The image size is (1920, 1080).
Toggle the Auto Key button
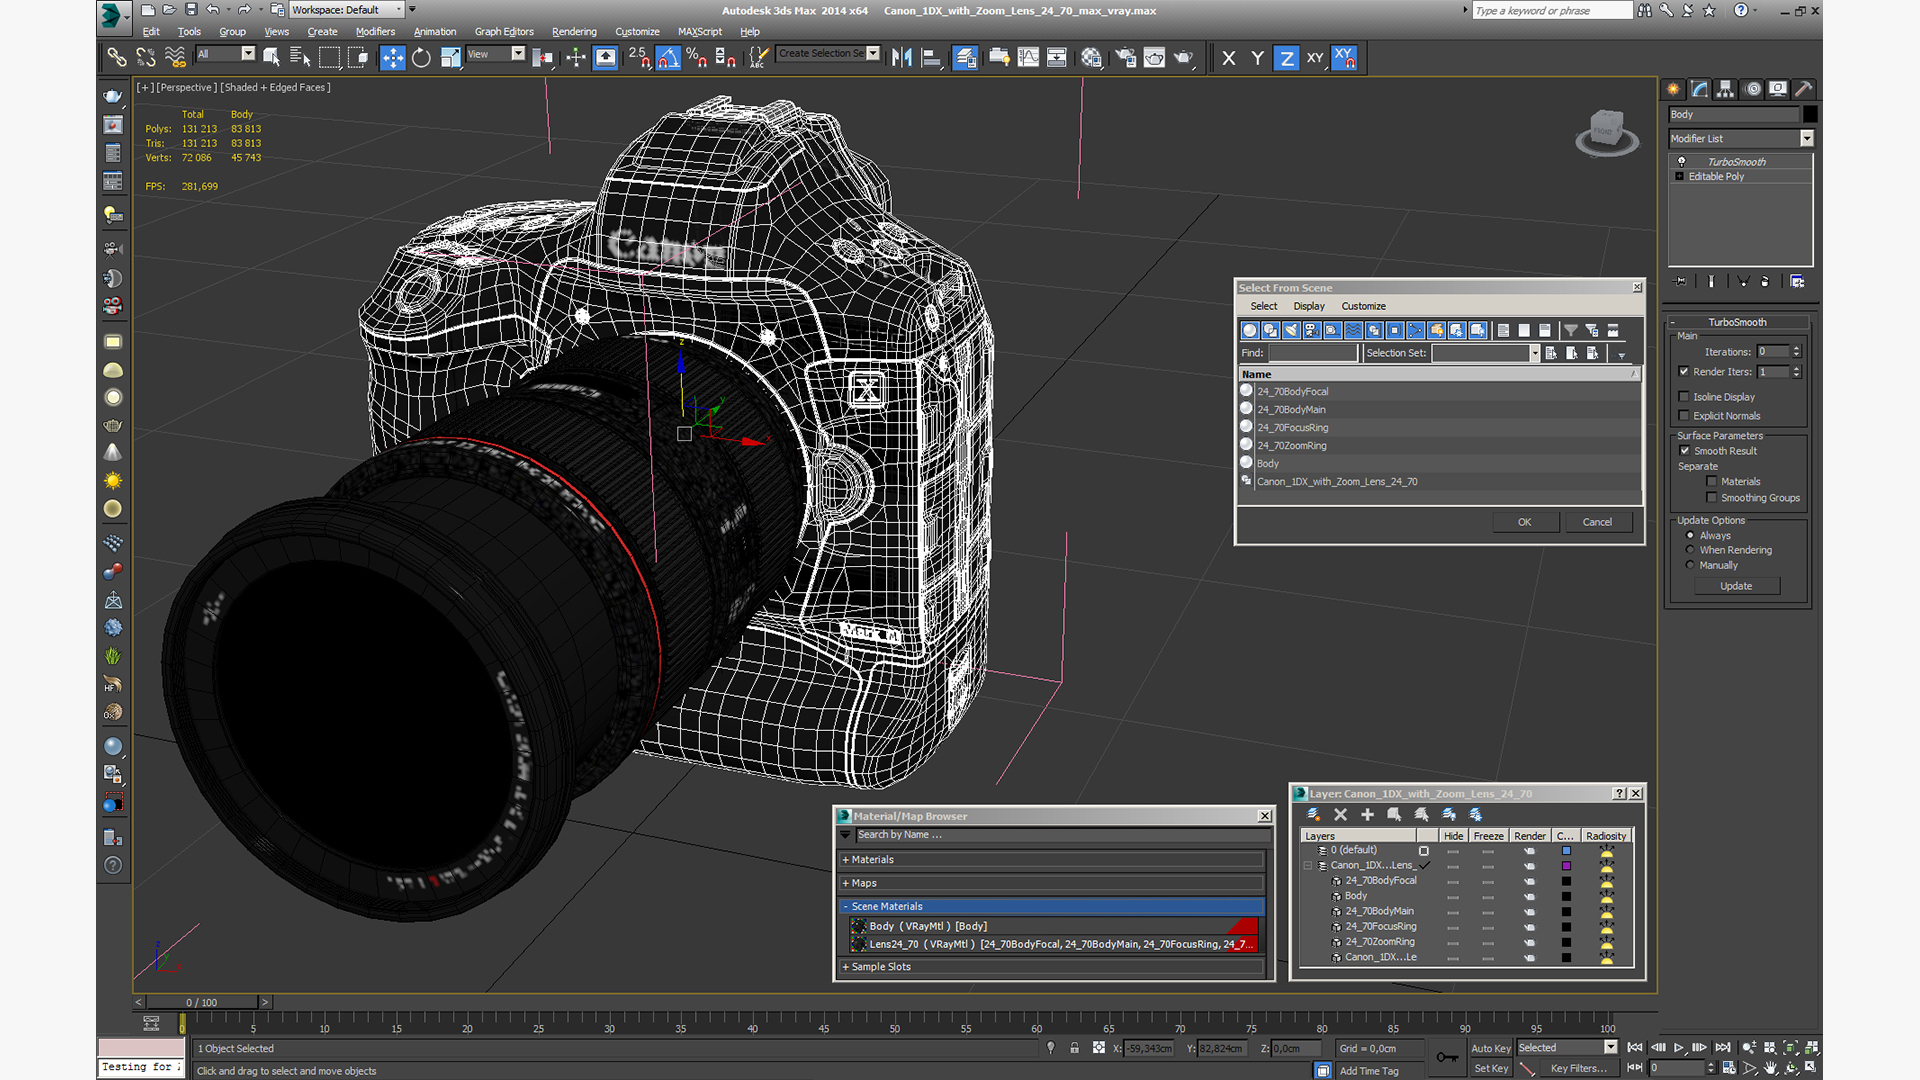coord(1490,1048)
